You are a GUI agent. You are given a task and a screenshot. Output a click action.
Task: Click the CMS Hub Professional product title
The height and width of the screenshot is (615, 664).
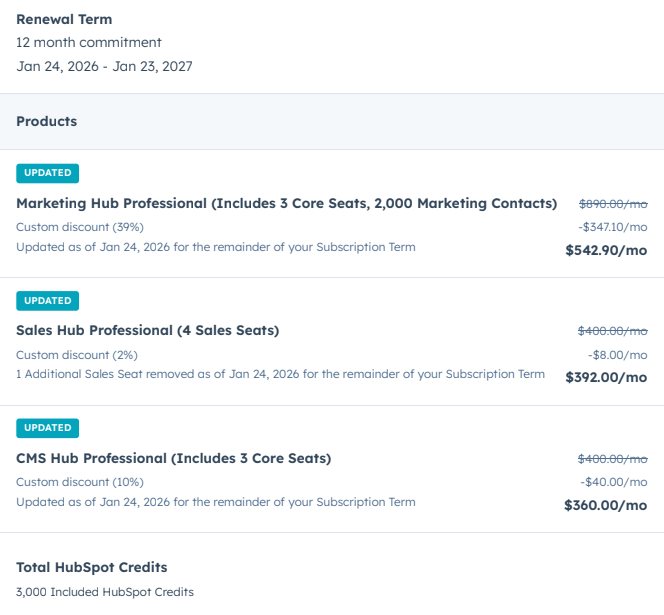pyautogui.click(x=174, y=458)
